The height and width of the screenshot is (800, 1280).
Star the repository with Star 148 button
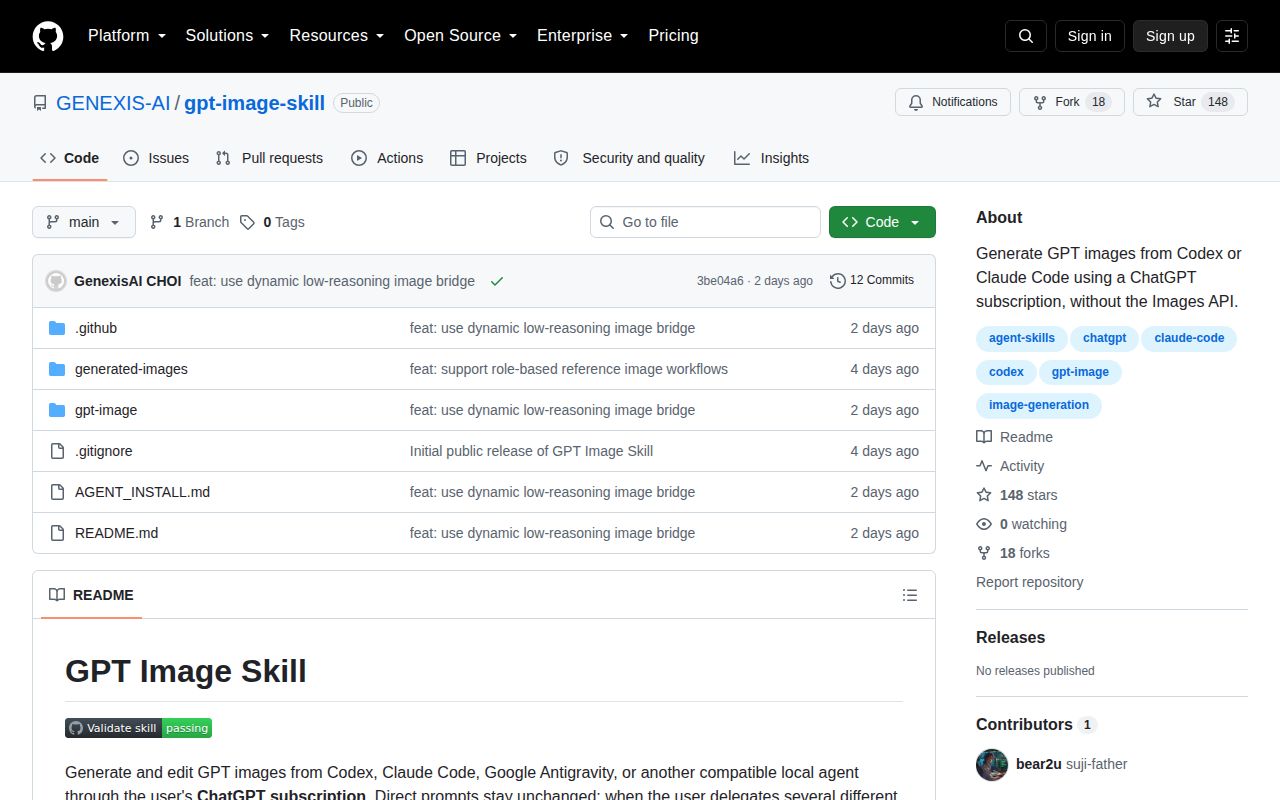(x=1190, y=102)
